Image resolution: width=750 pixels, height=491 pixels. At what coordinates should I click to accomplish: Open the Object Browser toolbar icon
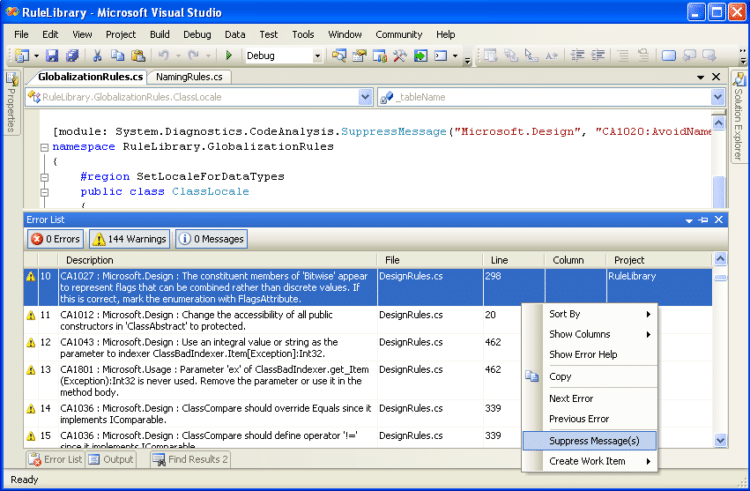coord(380,56)
